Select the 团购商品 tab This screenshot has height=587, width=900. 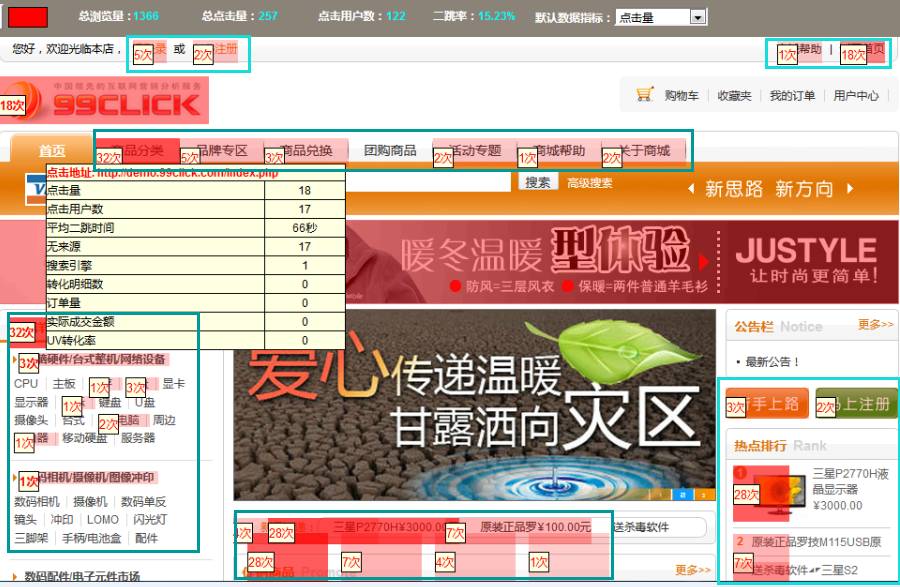click(390, 150)
